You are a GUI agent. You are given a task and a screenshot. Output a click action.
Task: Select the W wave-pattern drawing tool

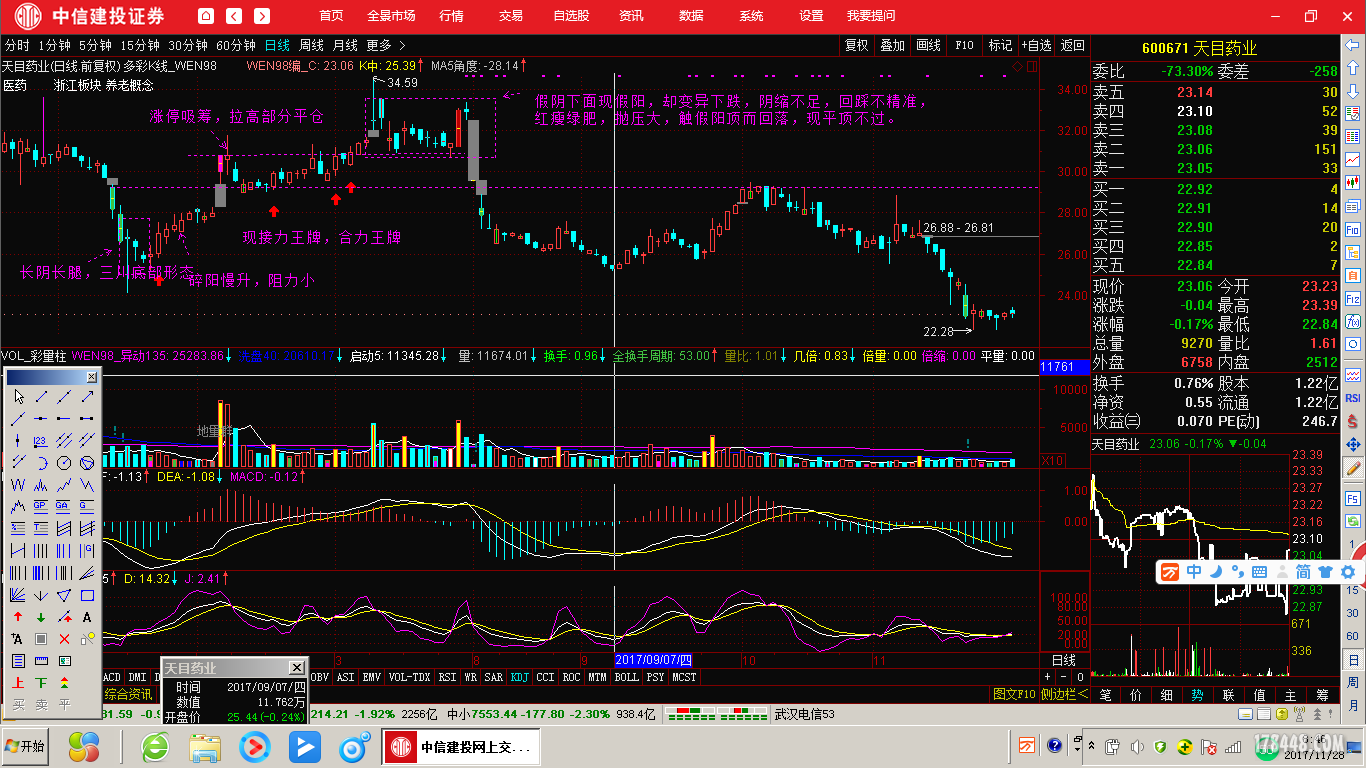19,484
